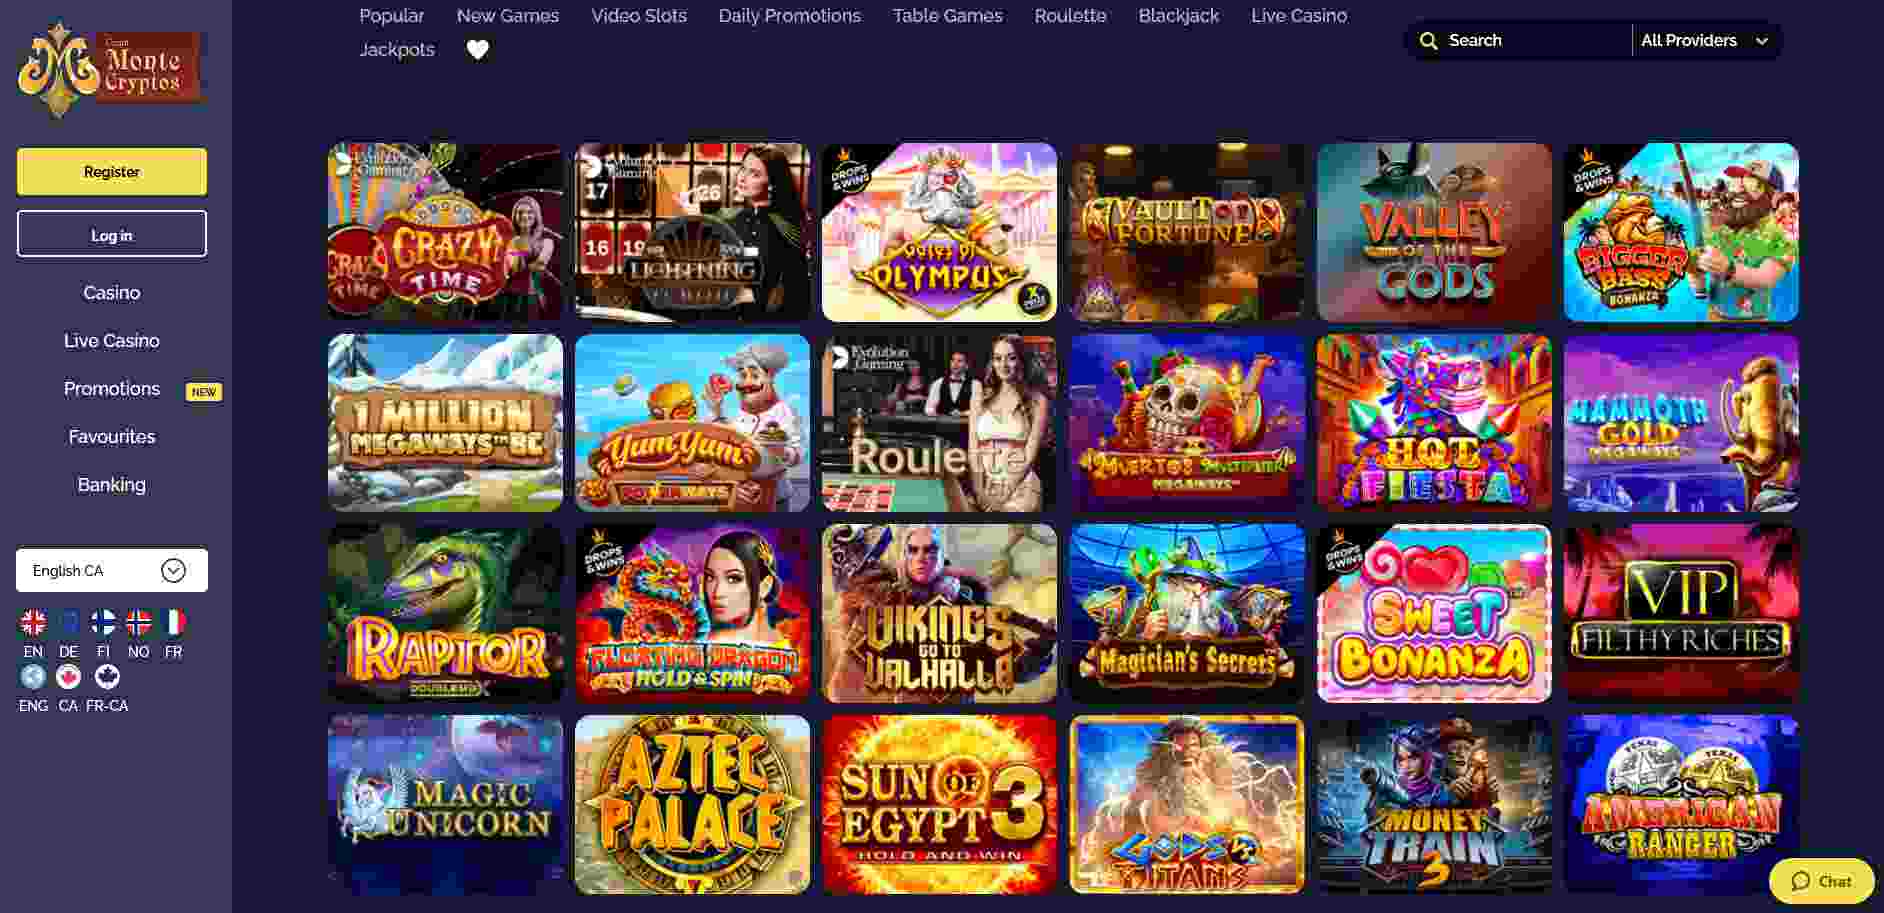Open the English CA language selector
Image resolution: width=1884 pixels, height=913 pixels.
click(x=112, y=570)
